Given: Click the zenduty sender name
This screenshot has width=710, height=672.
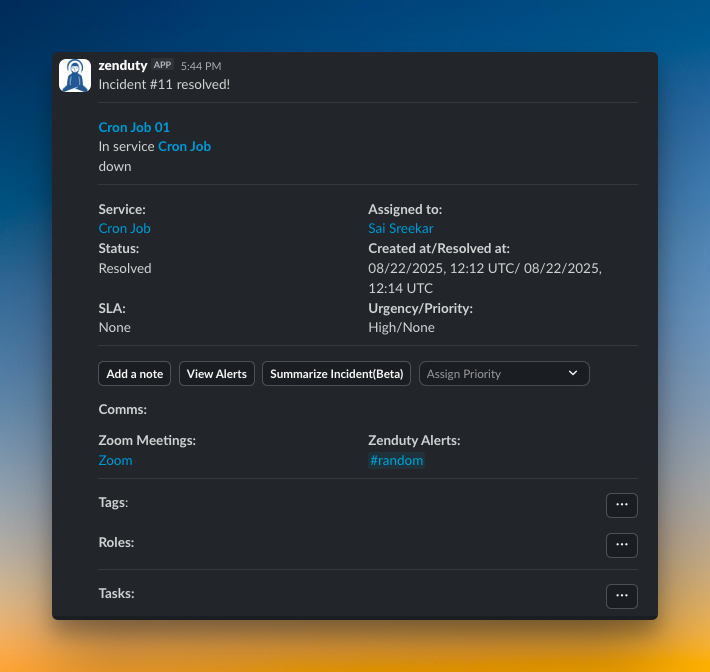Looking at the screenshot, I should [x=123, y=66].
